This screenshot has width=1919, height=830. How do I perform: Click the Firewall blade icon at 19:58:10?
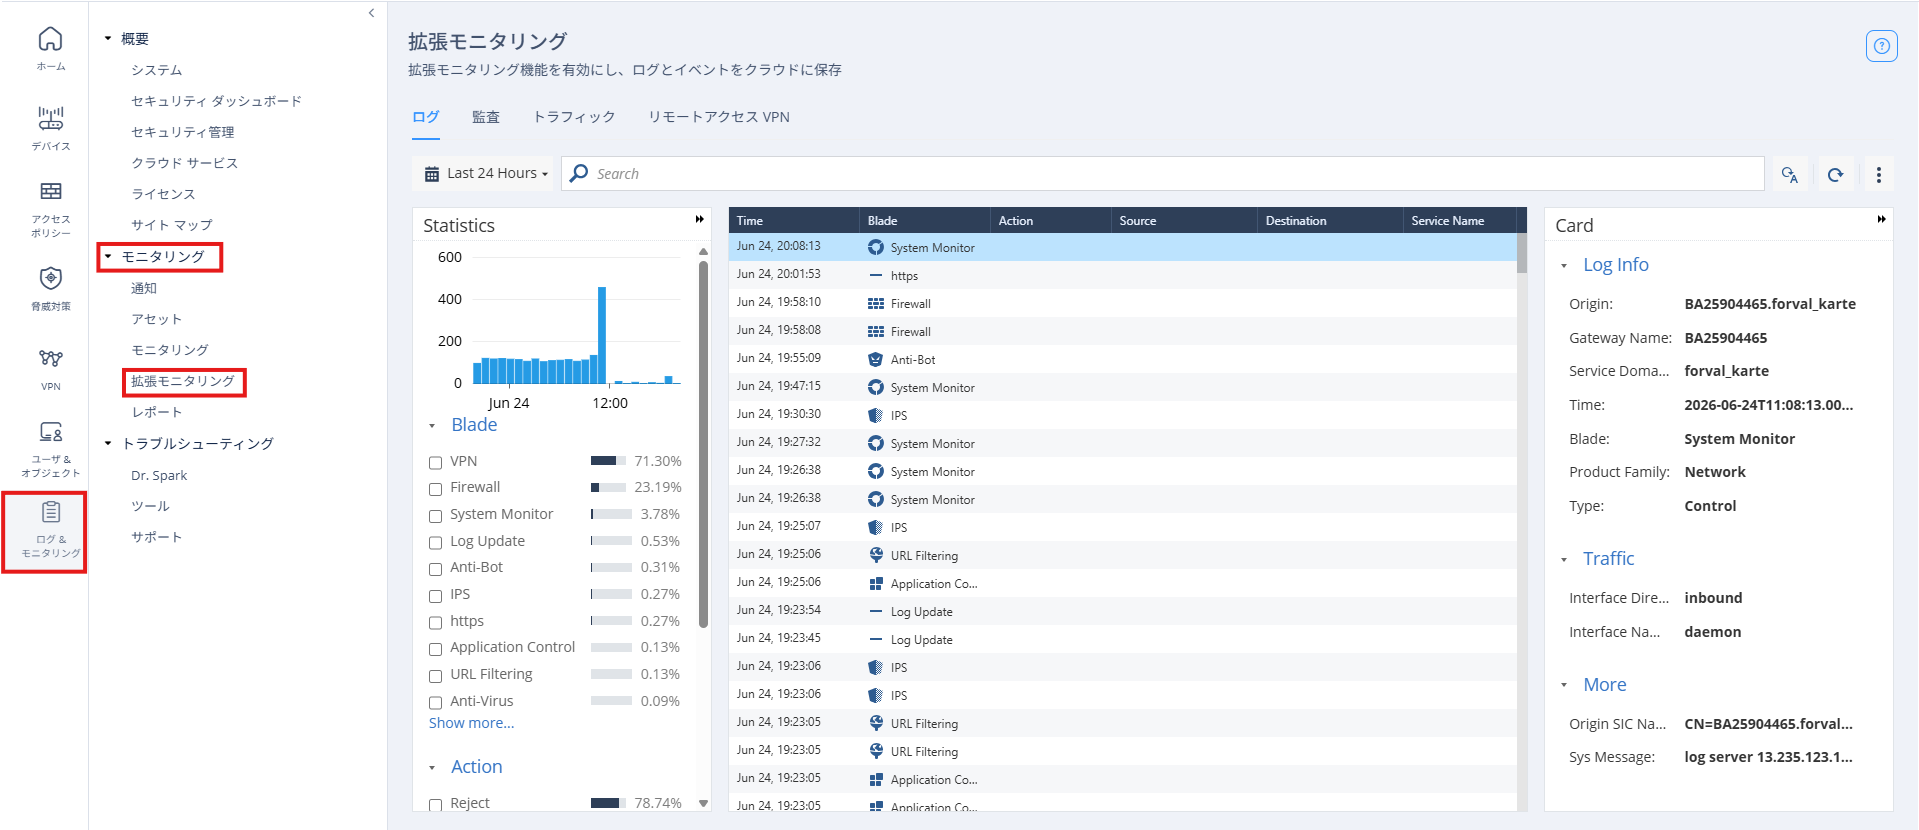876,303
